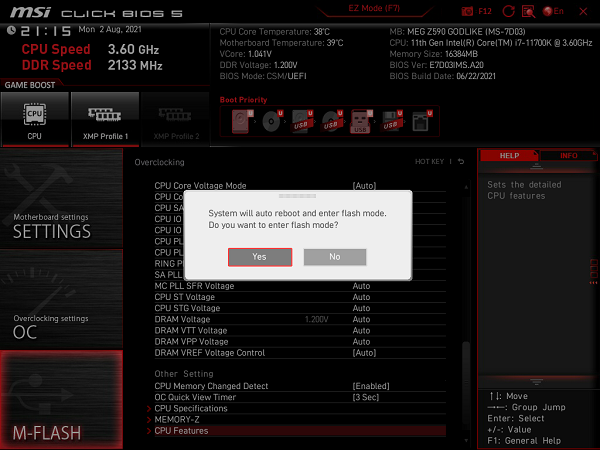Screen dimensions: 600x450
Task: Expand the MEMORY-Z submenu
Action: (x=177, y=419)
